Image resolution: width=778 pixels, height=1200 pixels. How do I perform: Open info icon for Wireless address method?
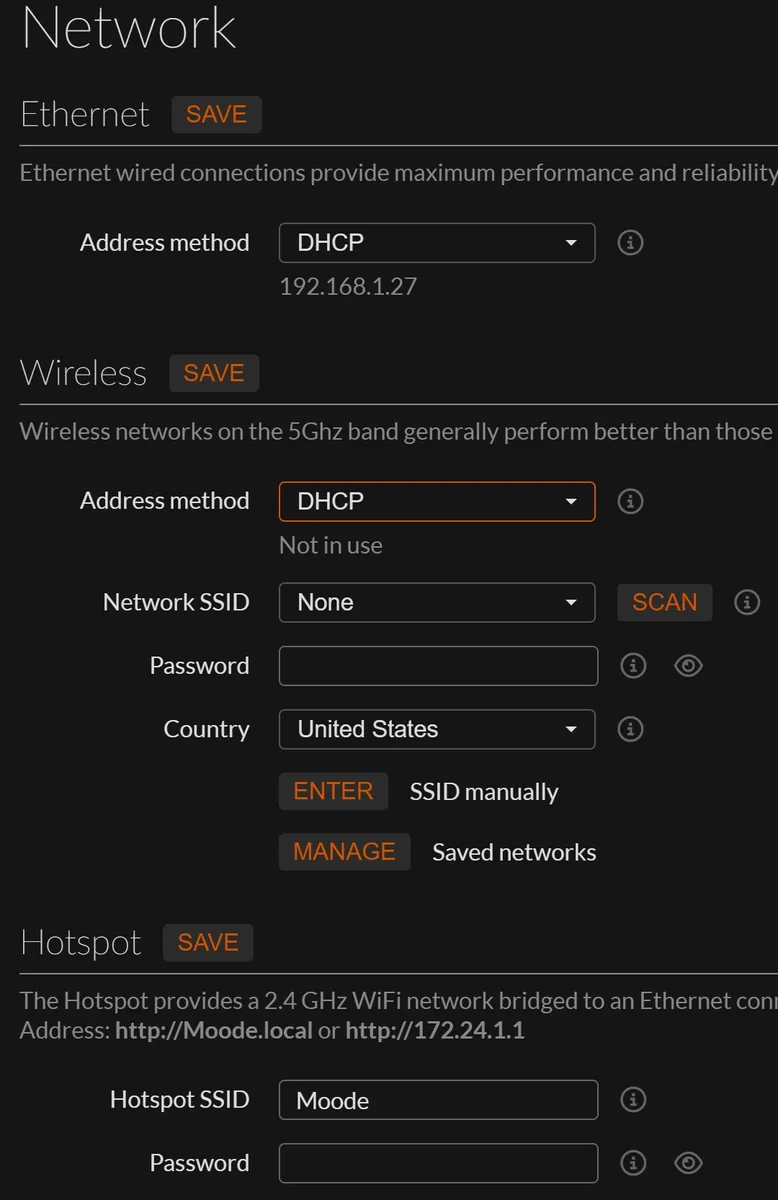pyautogui.click(x=630, y=501)
